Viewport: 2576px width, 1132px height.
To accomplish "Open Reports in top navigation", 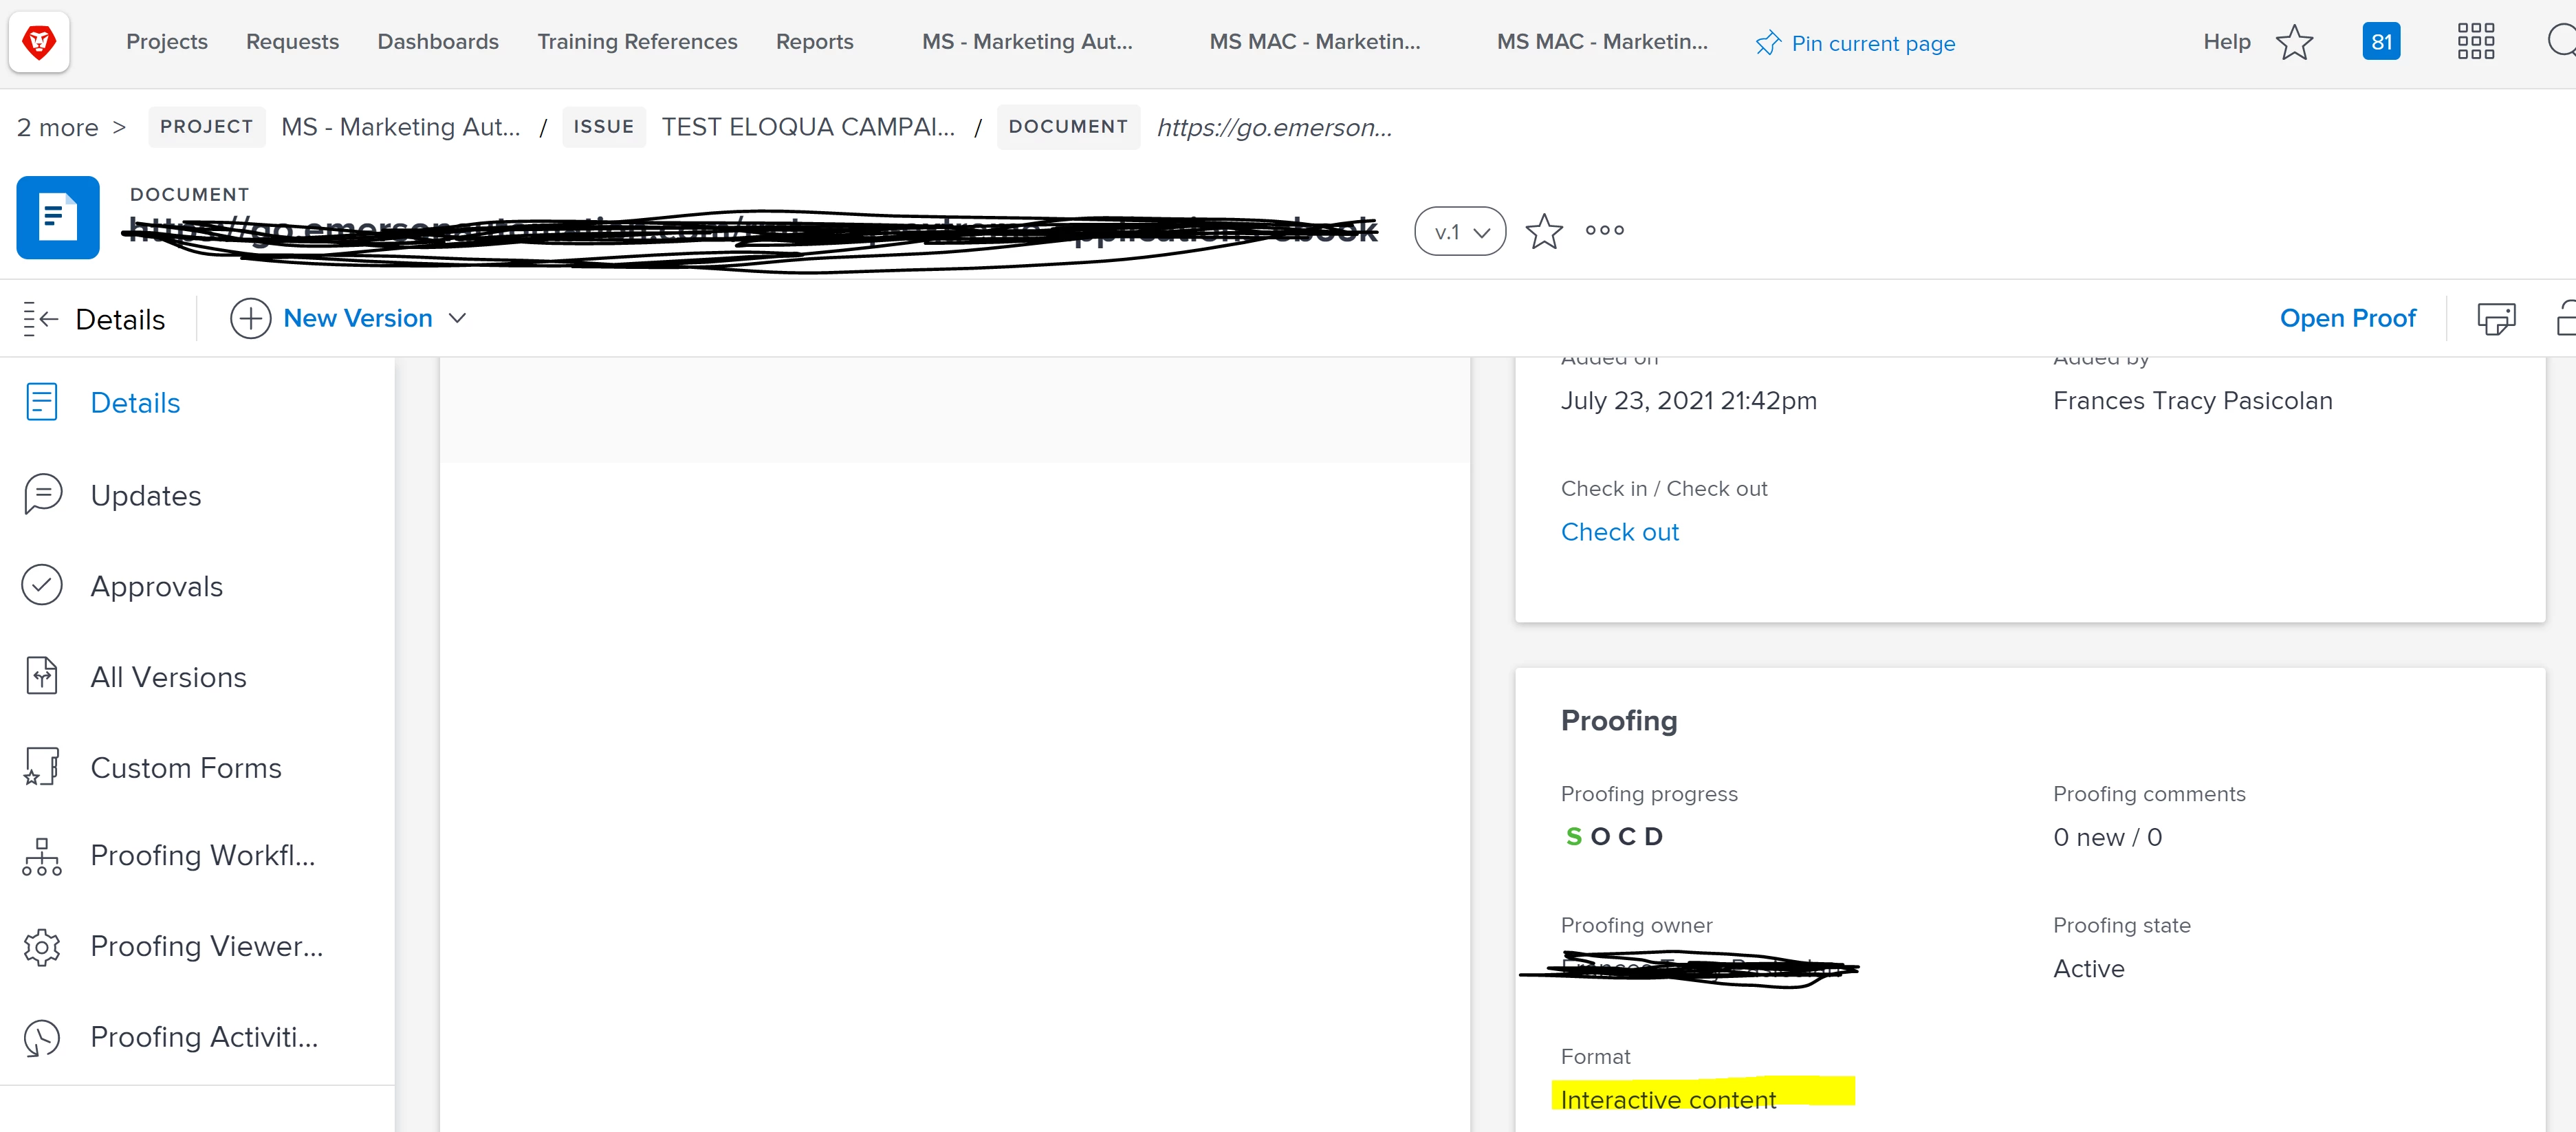I will 814,42.
